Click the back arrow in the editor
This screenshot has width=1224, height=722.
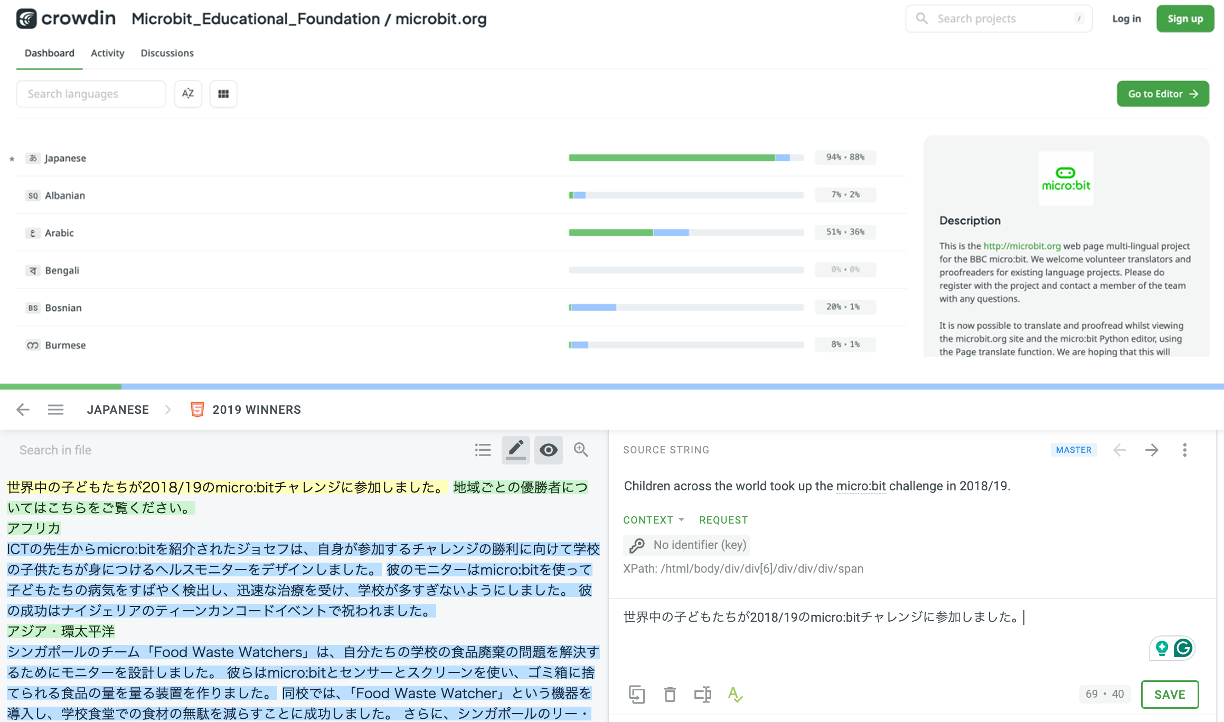pyautogui.click(x=23, y=410)
